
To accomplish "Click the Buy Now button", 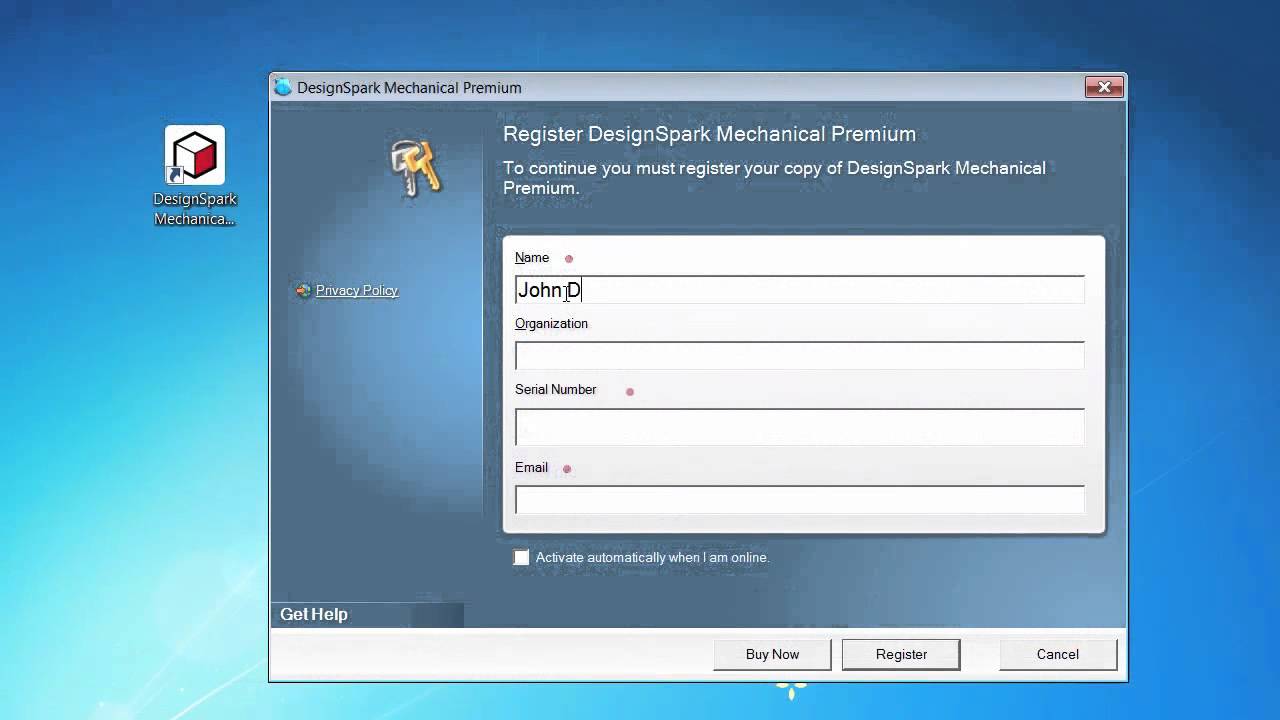I will click(772, 654).
